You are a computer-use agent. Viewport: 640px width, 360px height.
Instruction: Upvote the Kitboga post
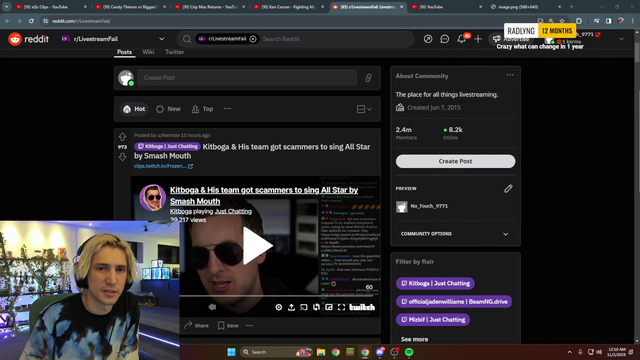coord(122,137)
